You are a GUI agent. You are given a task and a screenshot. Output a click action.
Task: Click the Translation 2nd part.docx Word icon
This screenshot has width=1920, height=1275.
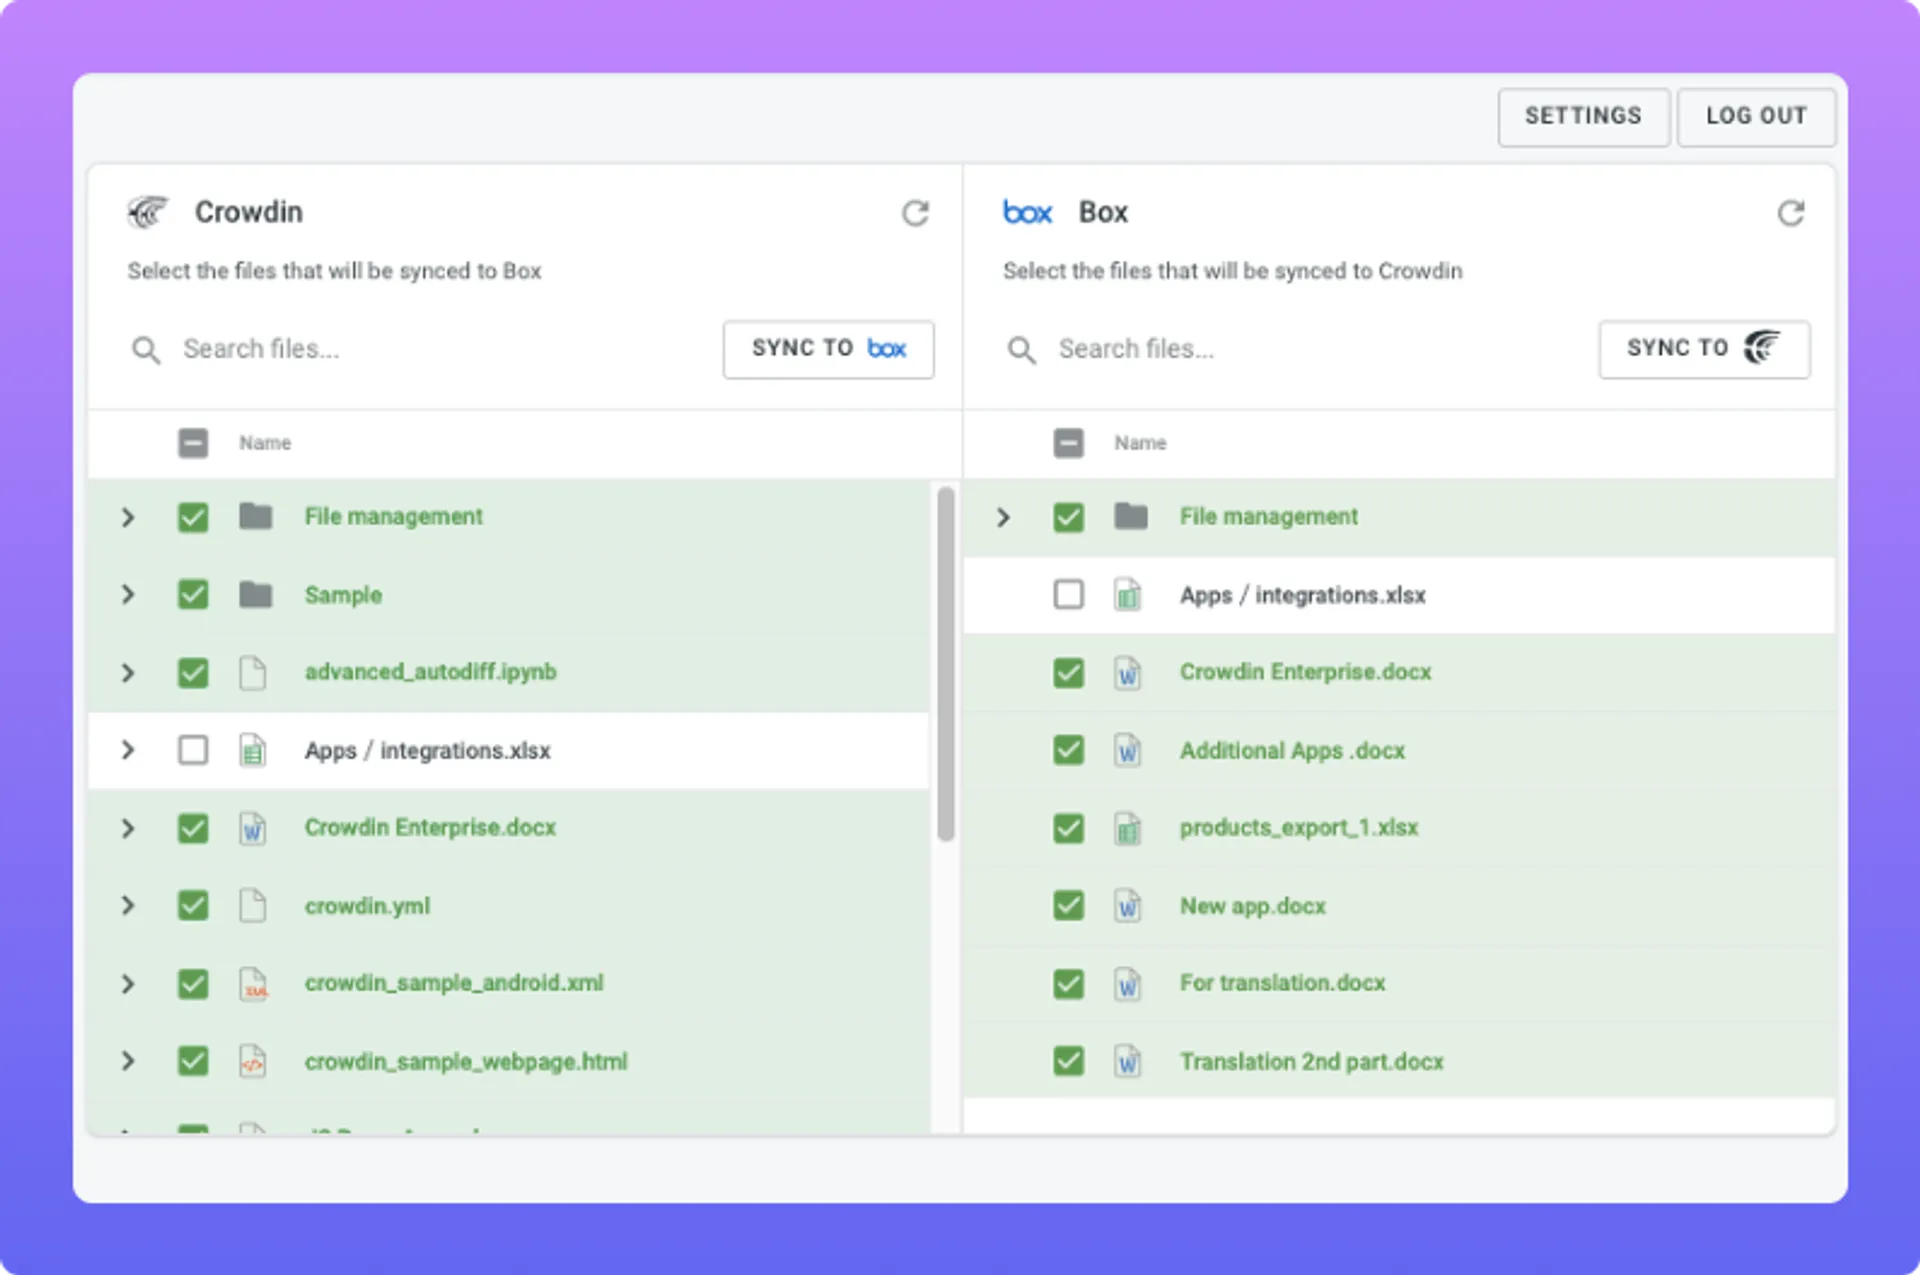pos(1128,1062)
